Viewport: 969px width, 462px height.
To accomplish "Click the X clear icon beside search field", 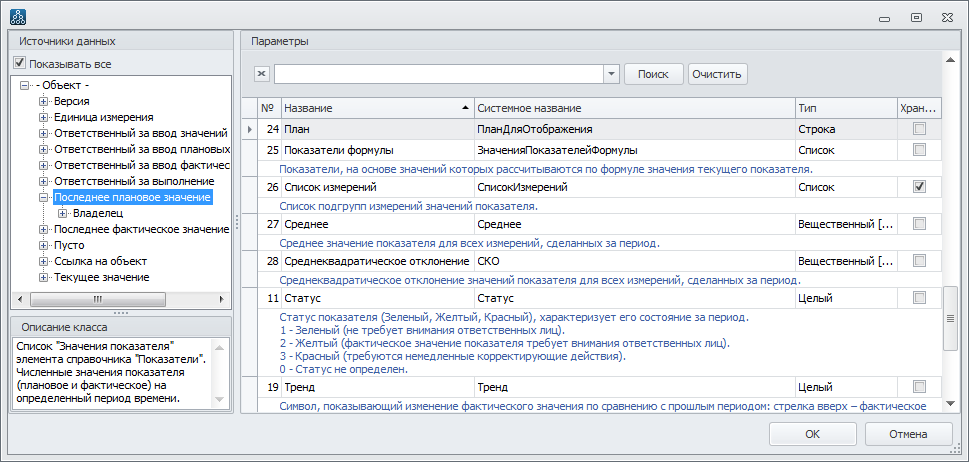I will [262, 74].
